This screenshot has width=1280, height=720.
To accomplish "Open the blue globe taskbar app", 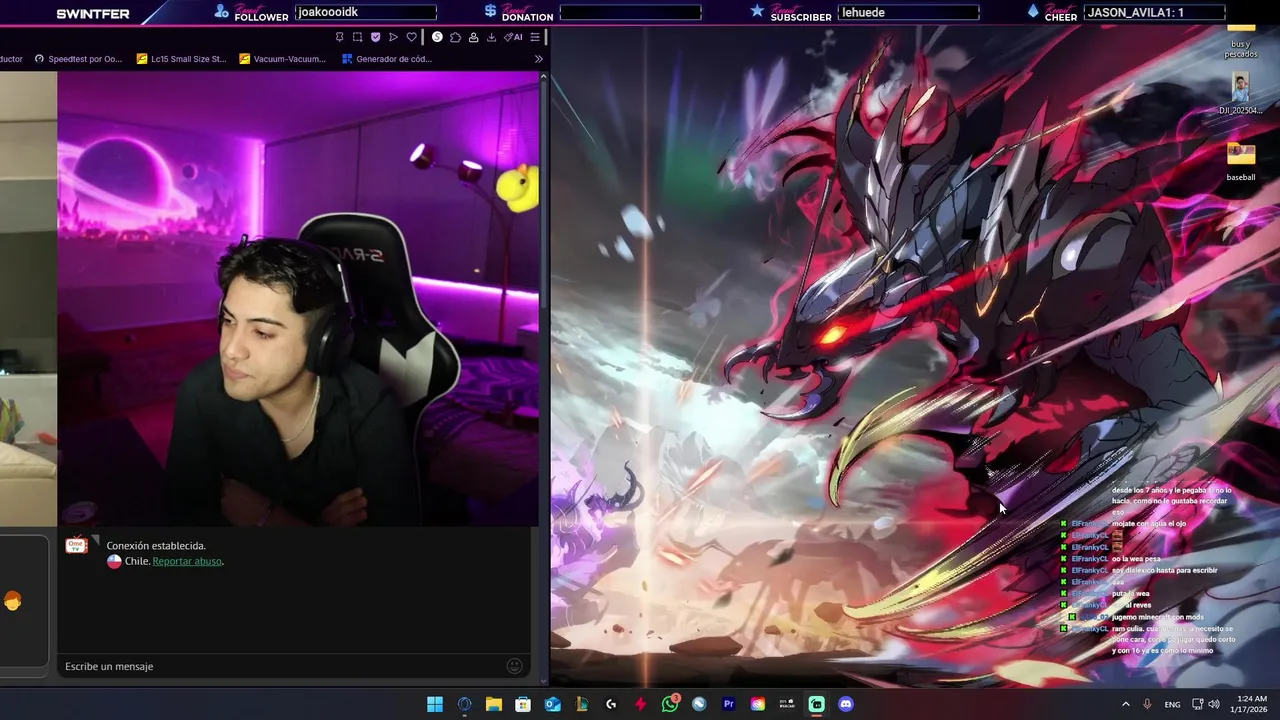I will coord(699,704).
